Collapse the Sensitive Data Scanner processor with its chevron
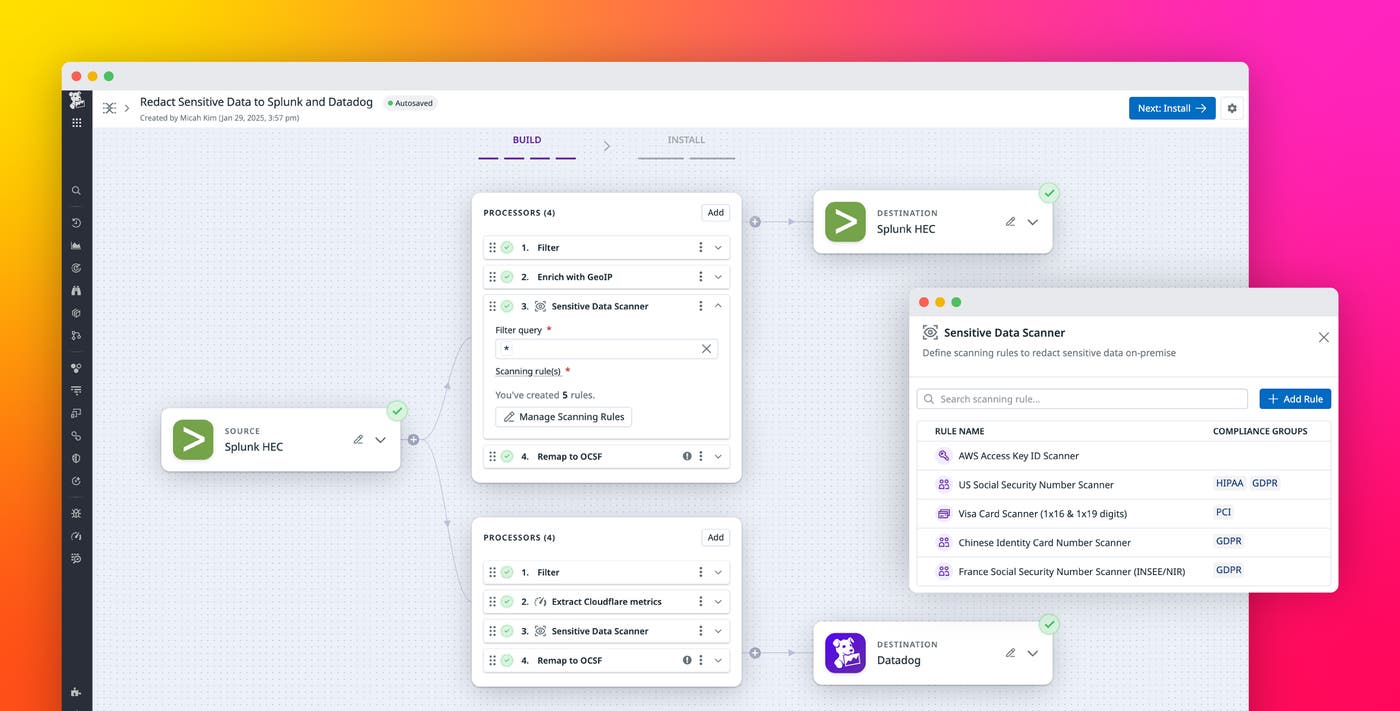The image size is (1400, 711). [717, 305]
